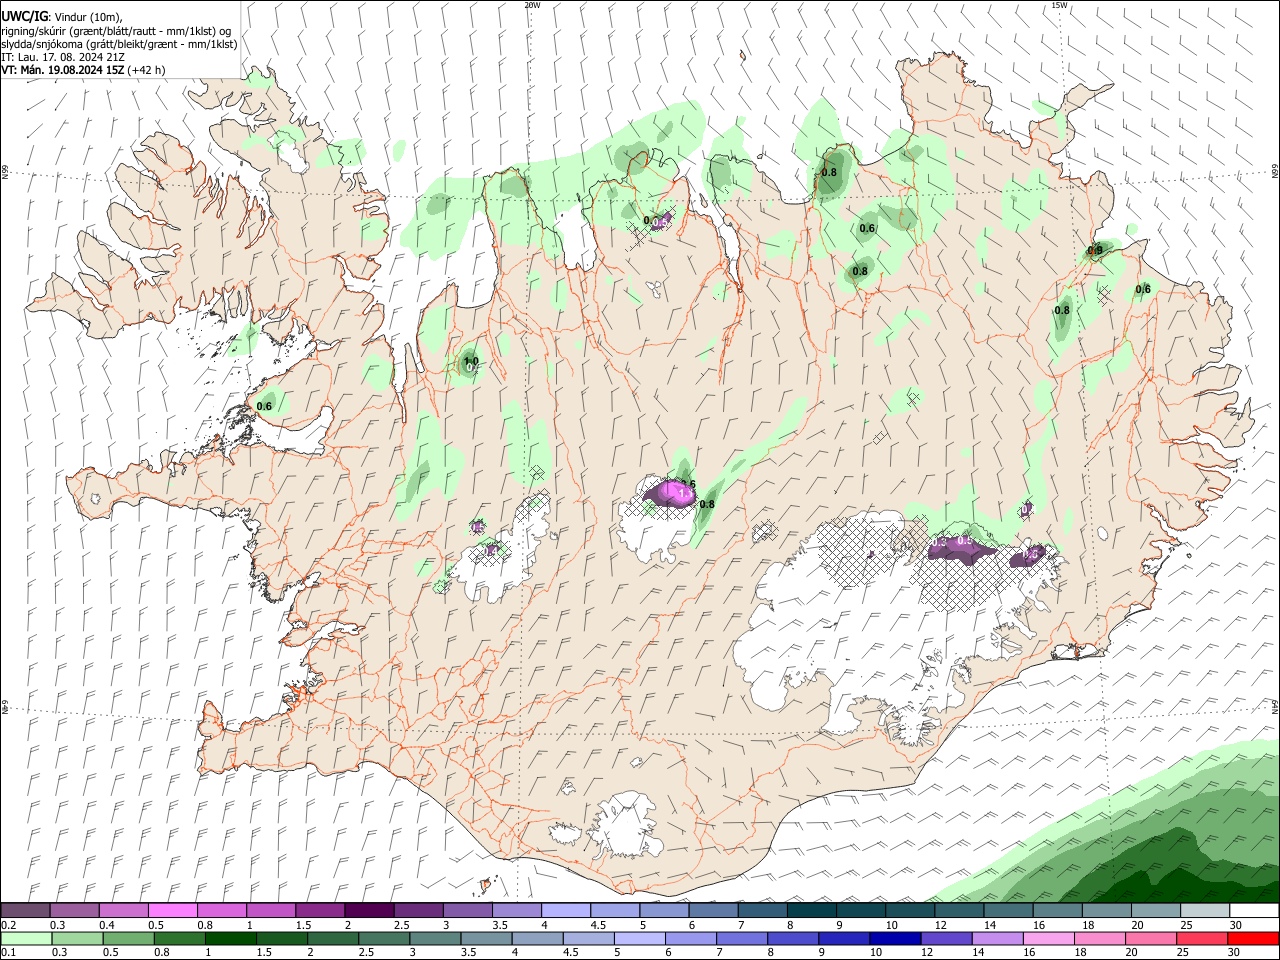Click the 'VT: Mán. 19.08.2024 15Z (+42 h)' line

pyautogui.click(x=83, y=70)
